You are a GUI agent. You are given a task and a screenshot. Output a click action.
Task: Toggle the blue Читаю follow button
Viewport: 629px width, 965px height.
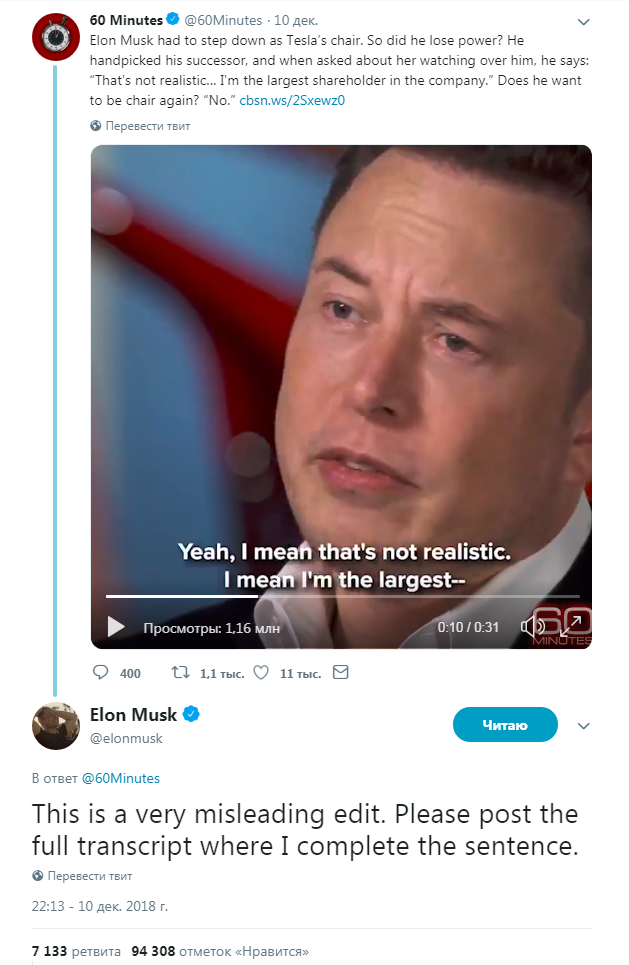(x=505, y=725)
